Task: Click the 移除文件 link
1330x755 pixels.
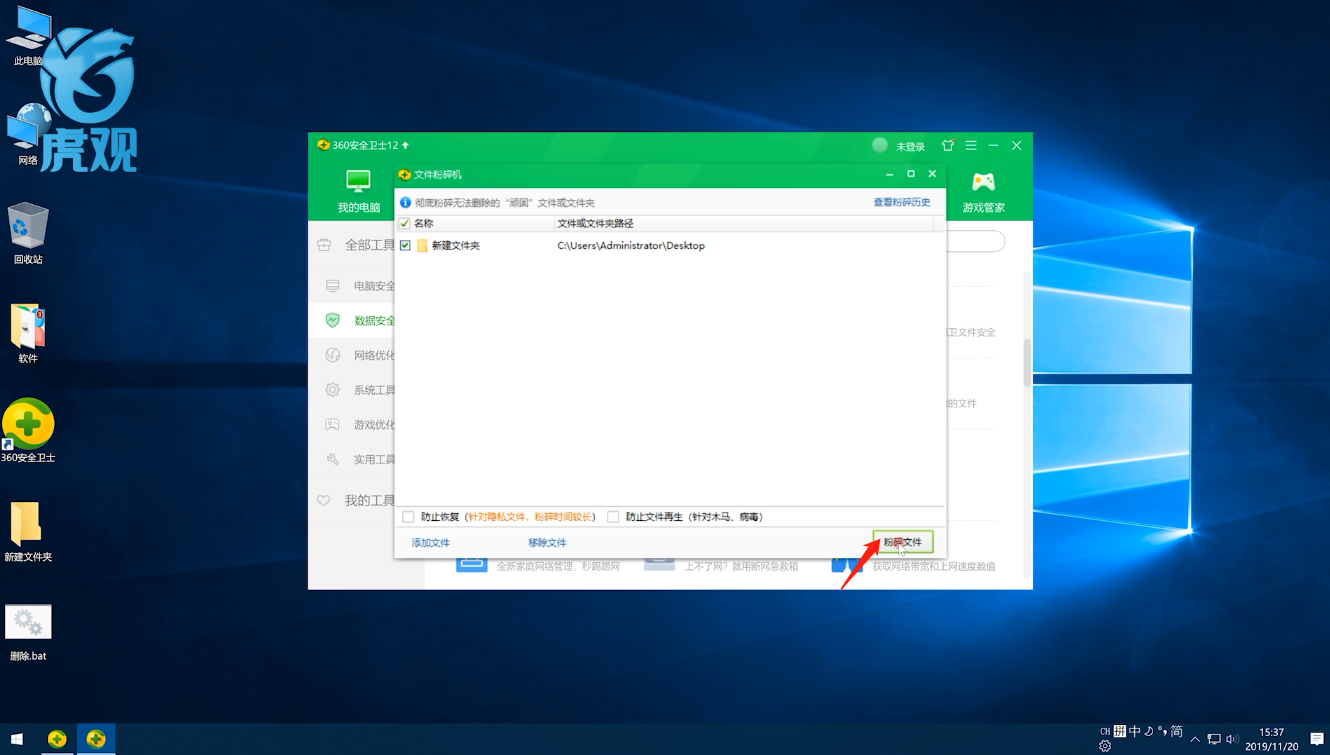Action: point(547,543)
